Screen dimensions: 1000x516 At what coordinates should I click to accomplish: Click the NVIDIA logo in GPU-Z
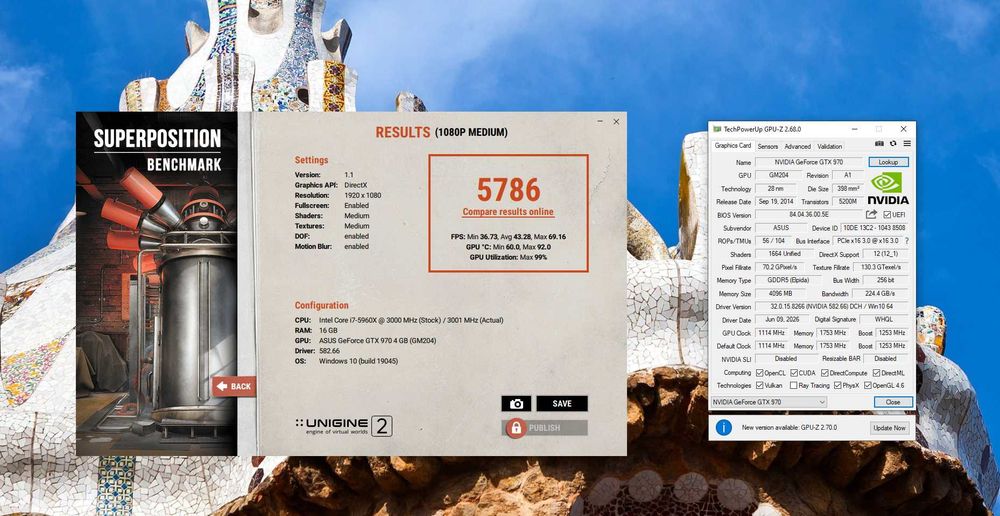click(x=887, y=188)
